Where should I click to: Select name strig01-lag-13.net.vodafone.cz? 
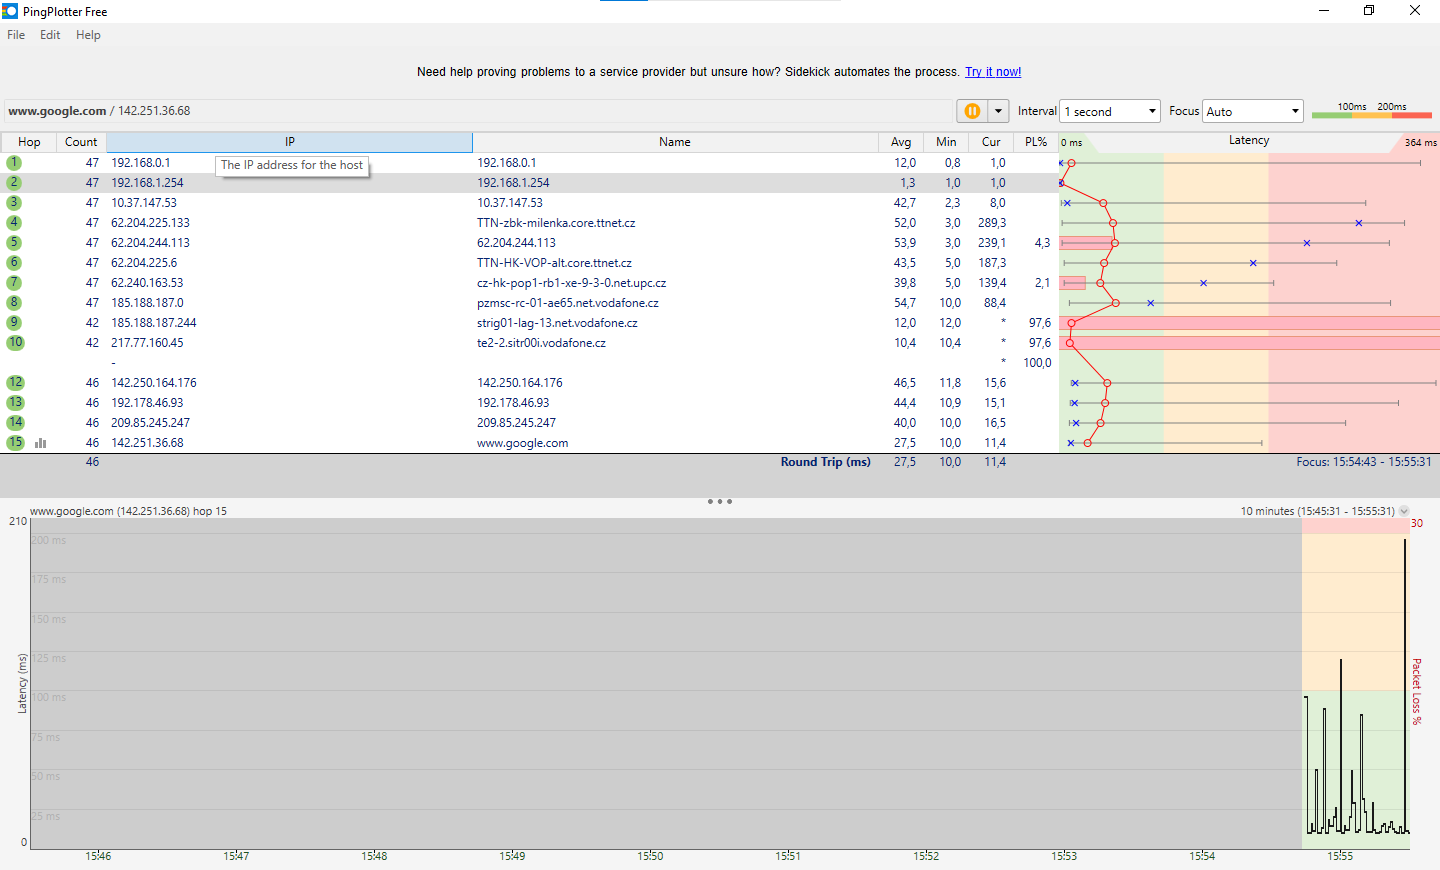click(557, 323)
